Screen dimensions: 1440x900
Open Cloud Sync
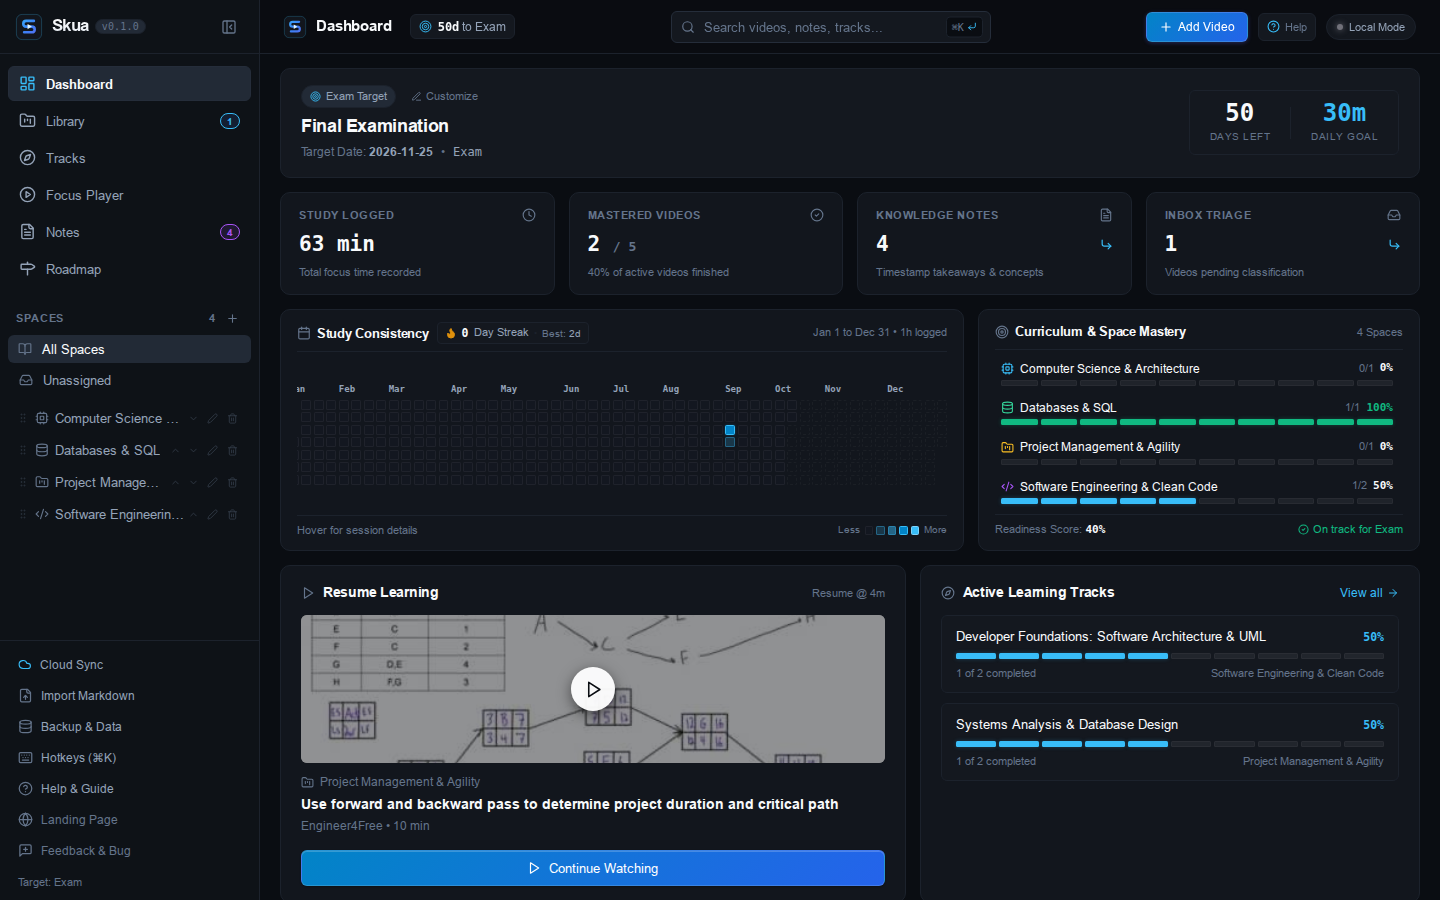129,665
